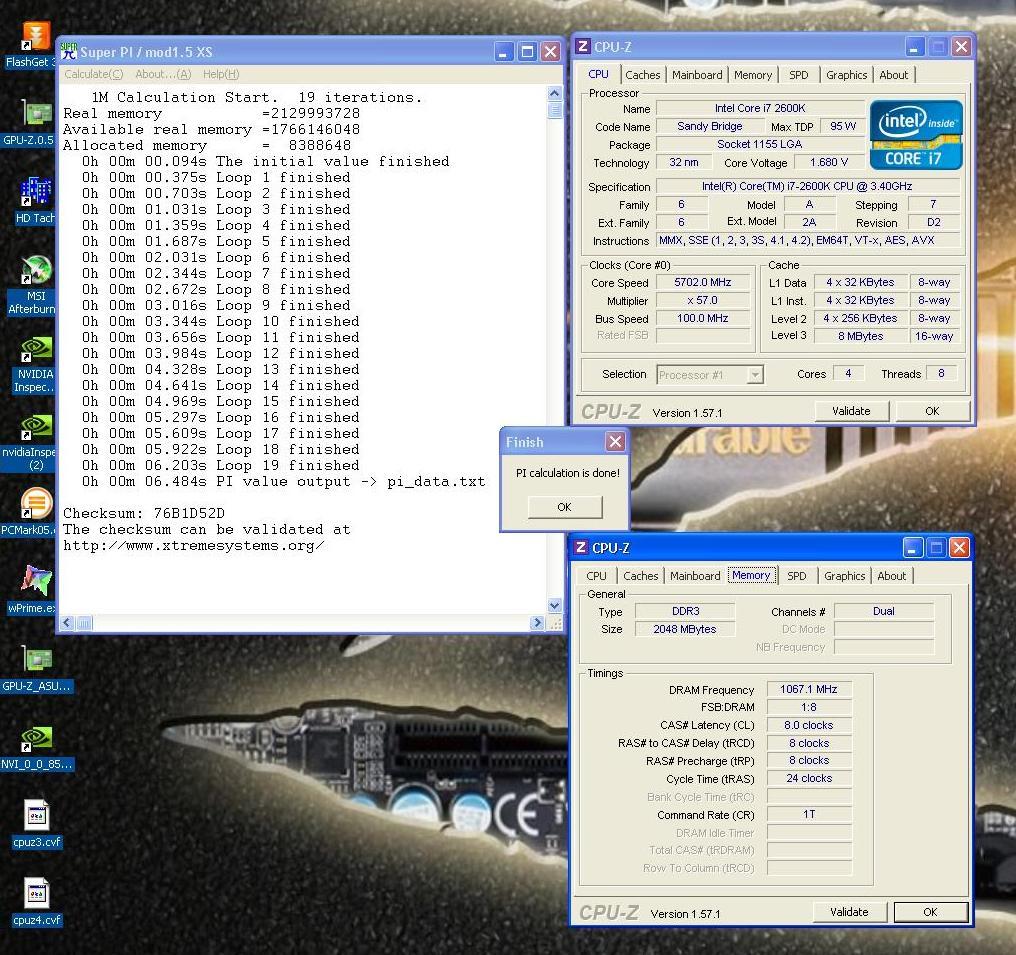
Task: Click the Super PI vertical scrollbar down arrow
Action: point(555,606)
